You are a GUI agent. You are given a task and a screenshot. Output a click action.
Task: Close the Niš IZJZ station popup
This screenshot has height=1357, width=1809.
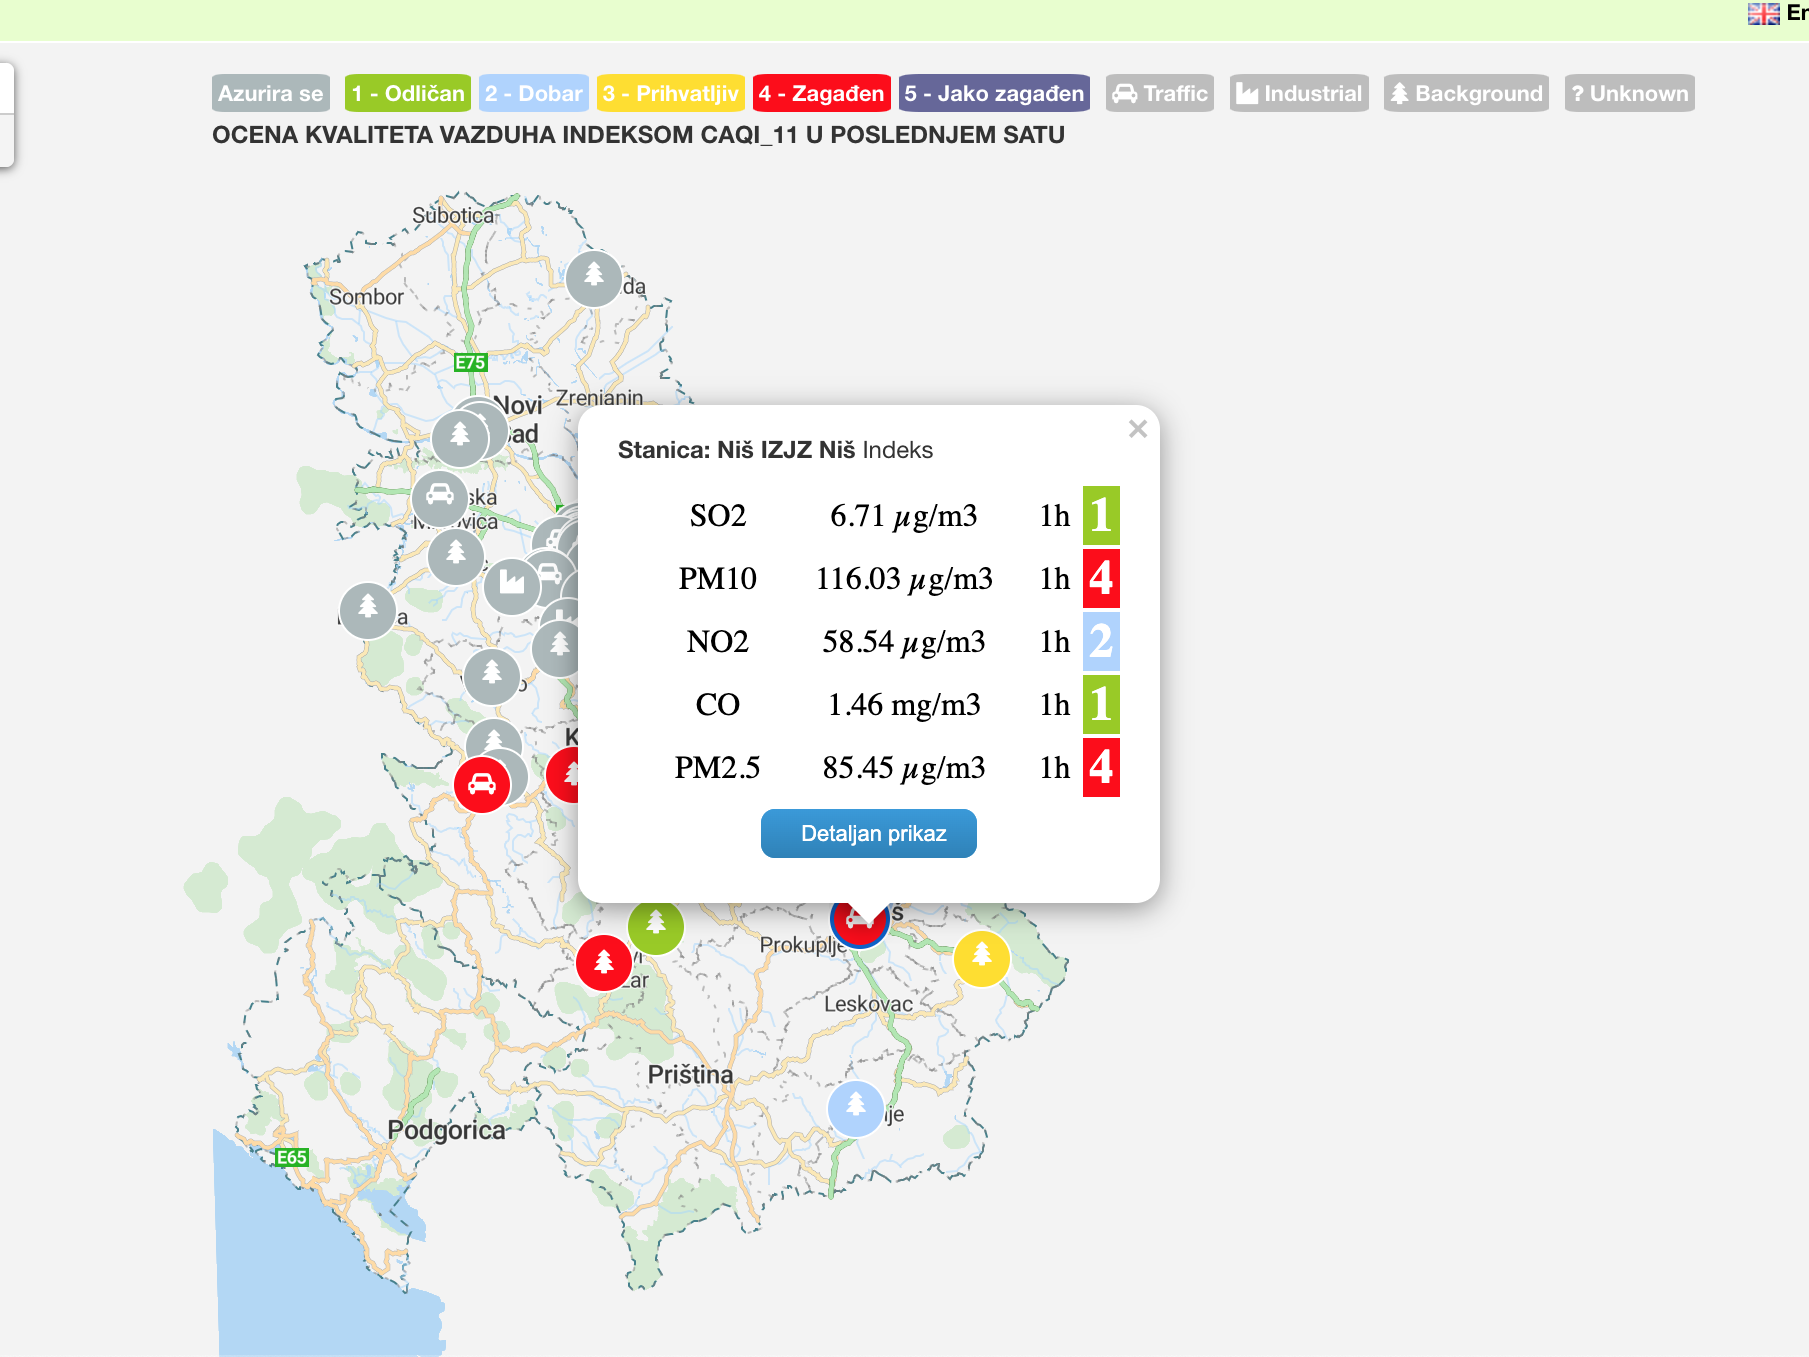point(1137,429)
